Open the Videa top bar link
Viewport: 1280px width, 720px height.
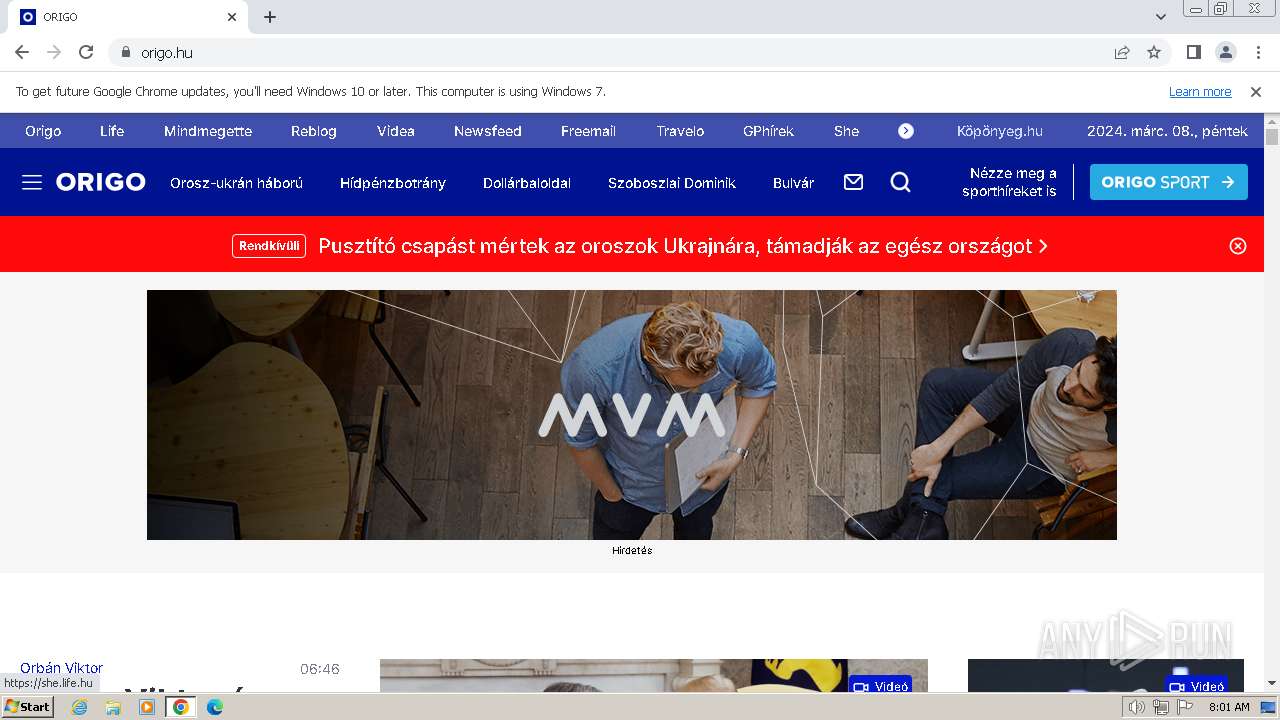(396, 131)
